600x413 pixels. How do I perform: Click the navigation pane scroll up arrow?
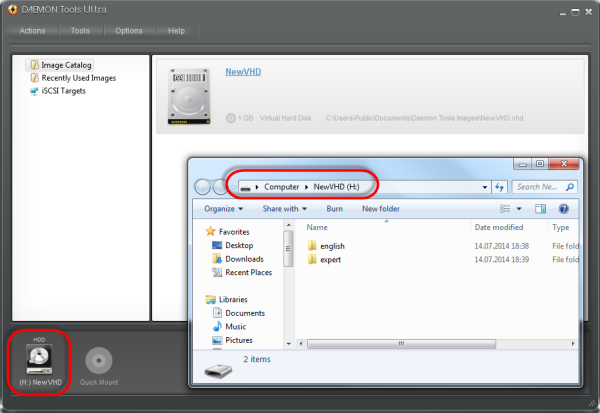[289, 225]
